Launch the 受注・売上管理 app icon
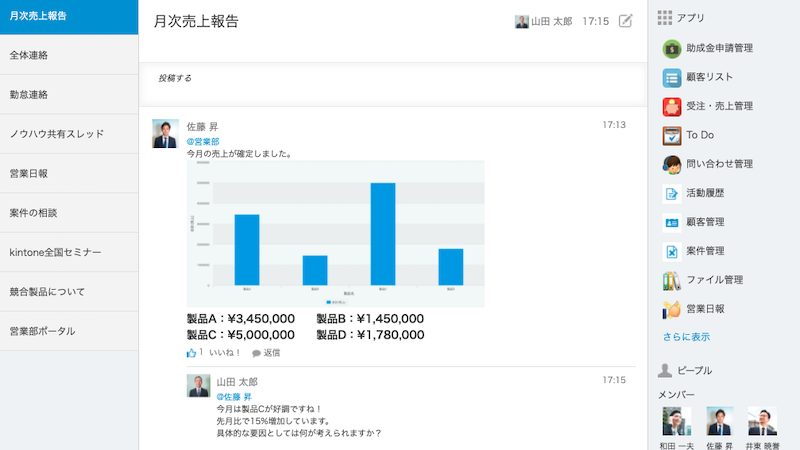 [671, 106]
